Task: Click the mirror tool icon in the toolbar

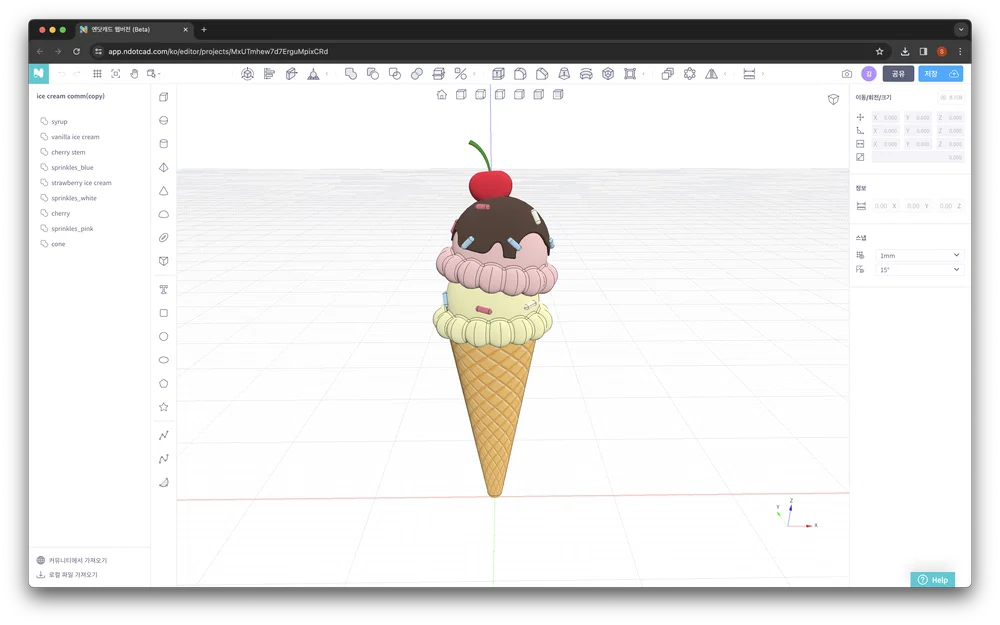Action: (712, 73)
